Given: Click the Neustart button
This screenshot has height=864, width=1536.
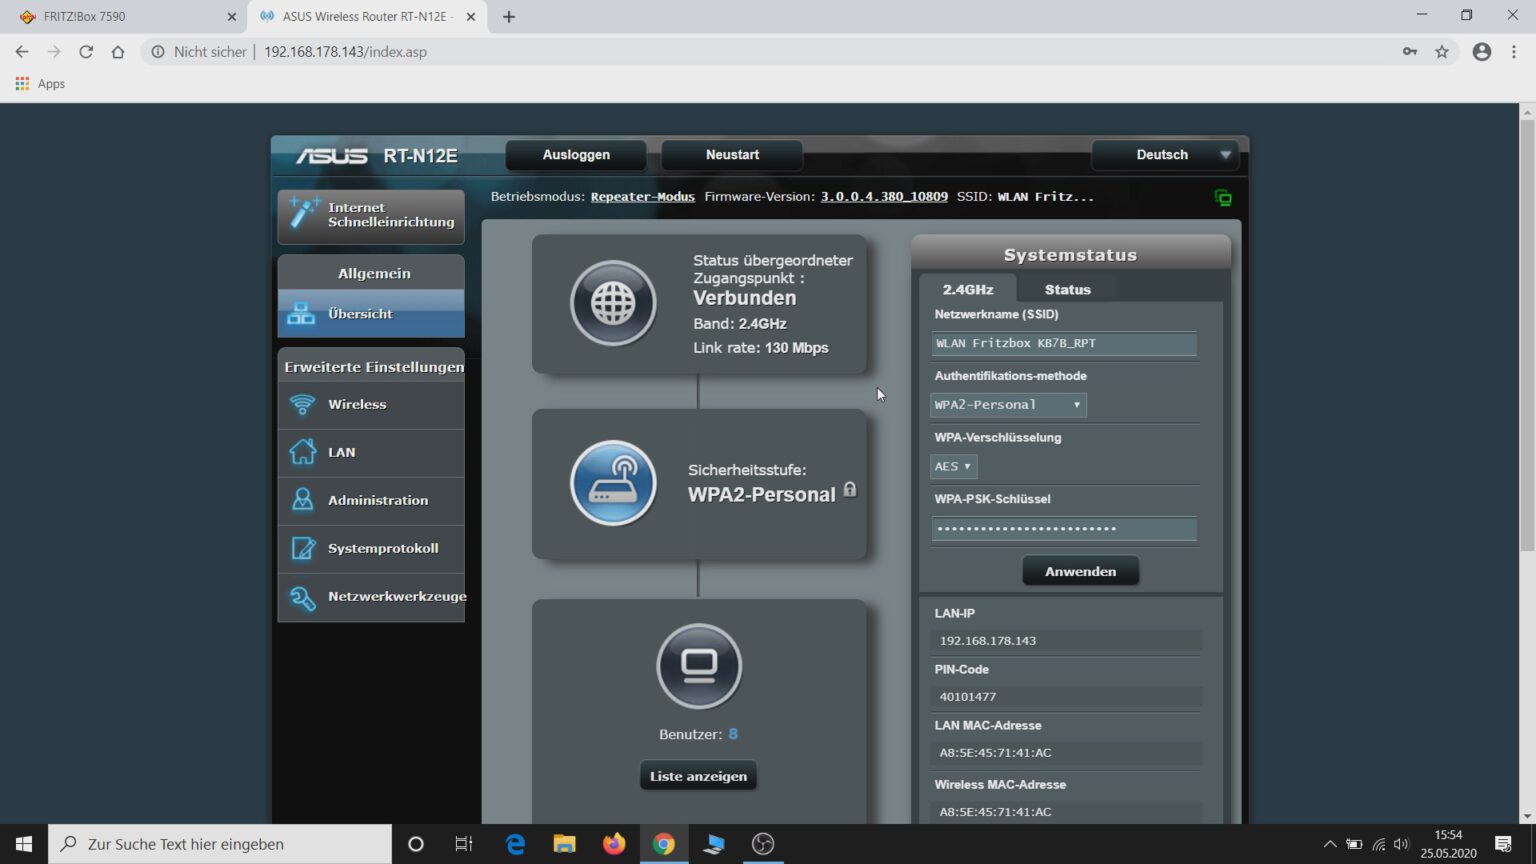Looking at the screenshot, I should (732, 155).
